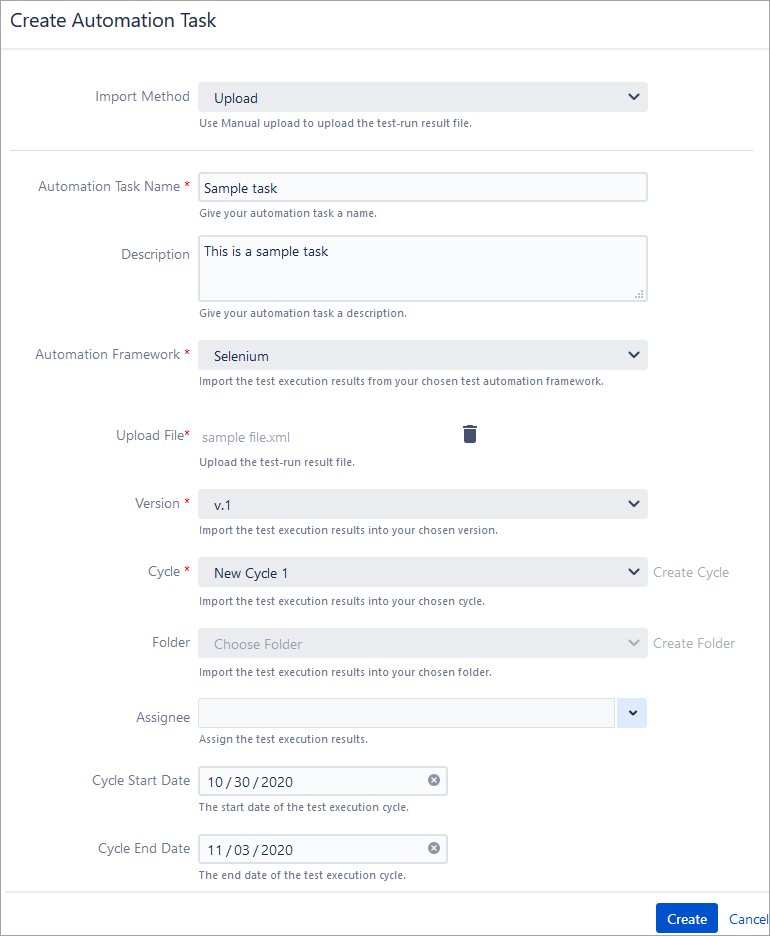Click the Create Cycle link
The image size is (770, 936).
(691, 571)
